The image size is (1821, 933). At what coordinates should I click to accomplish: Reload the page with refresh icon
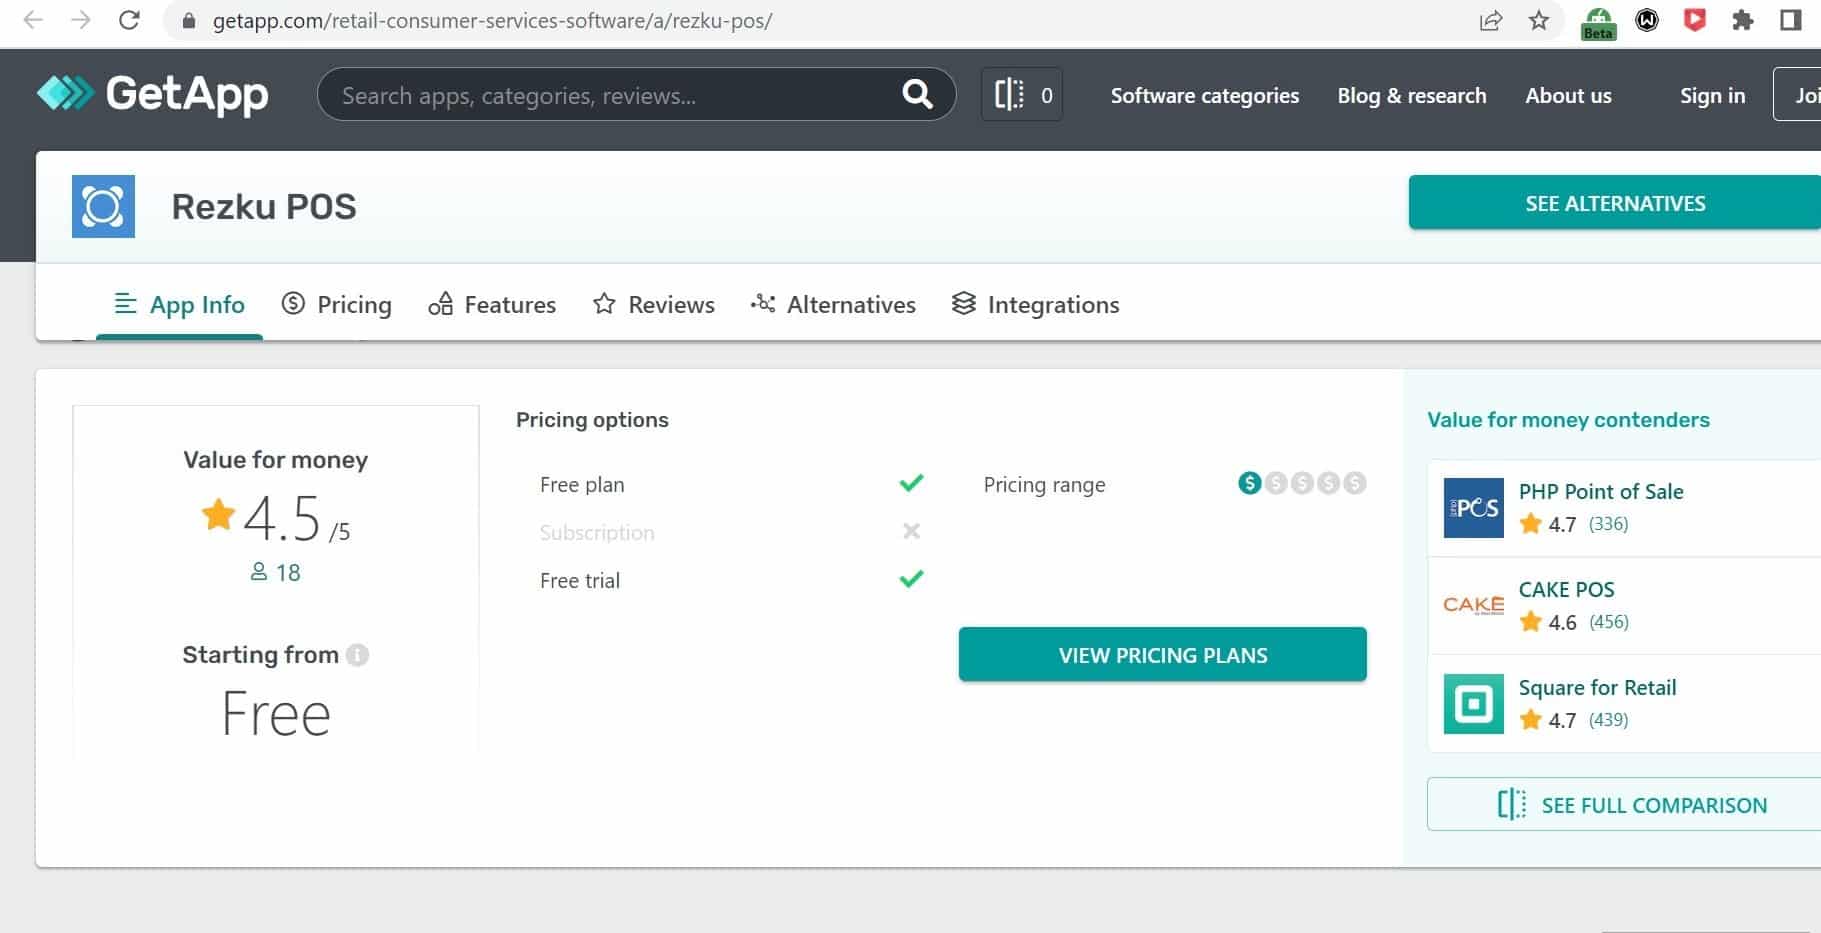pyautogui.click(x=129, y=20)
